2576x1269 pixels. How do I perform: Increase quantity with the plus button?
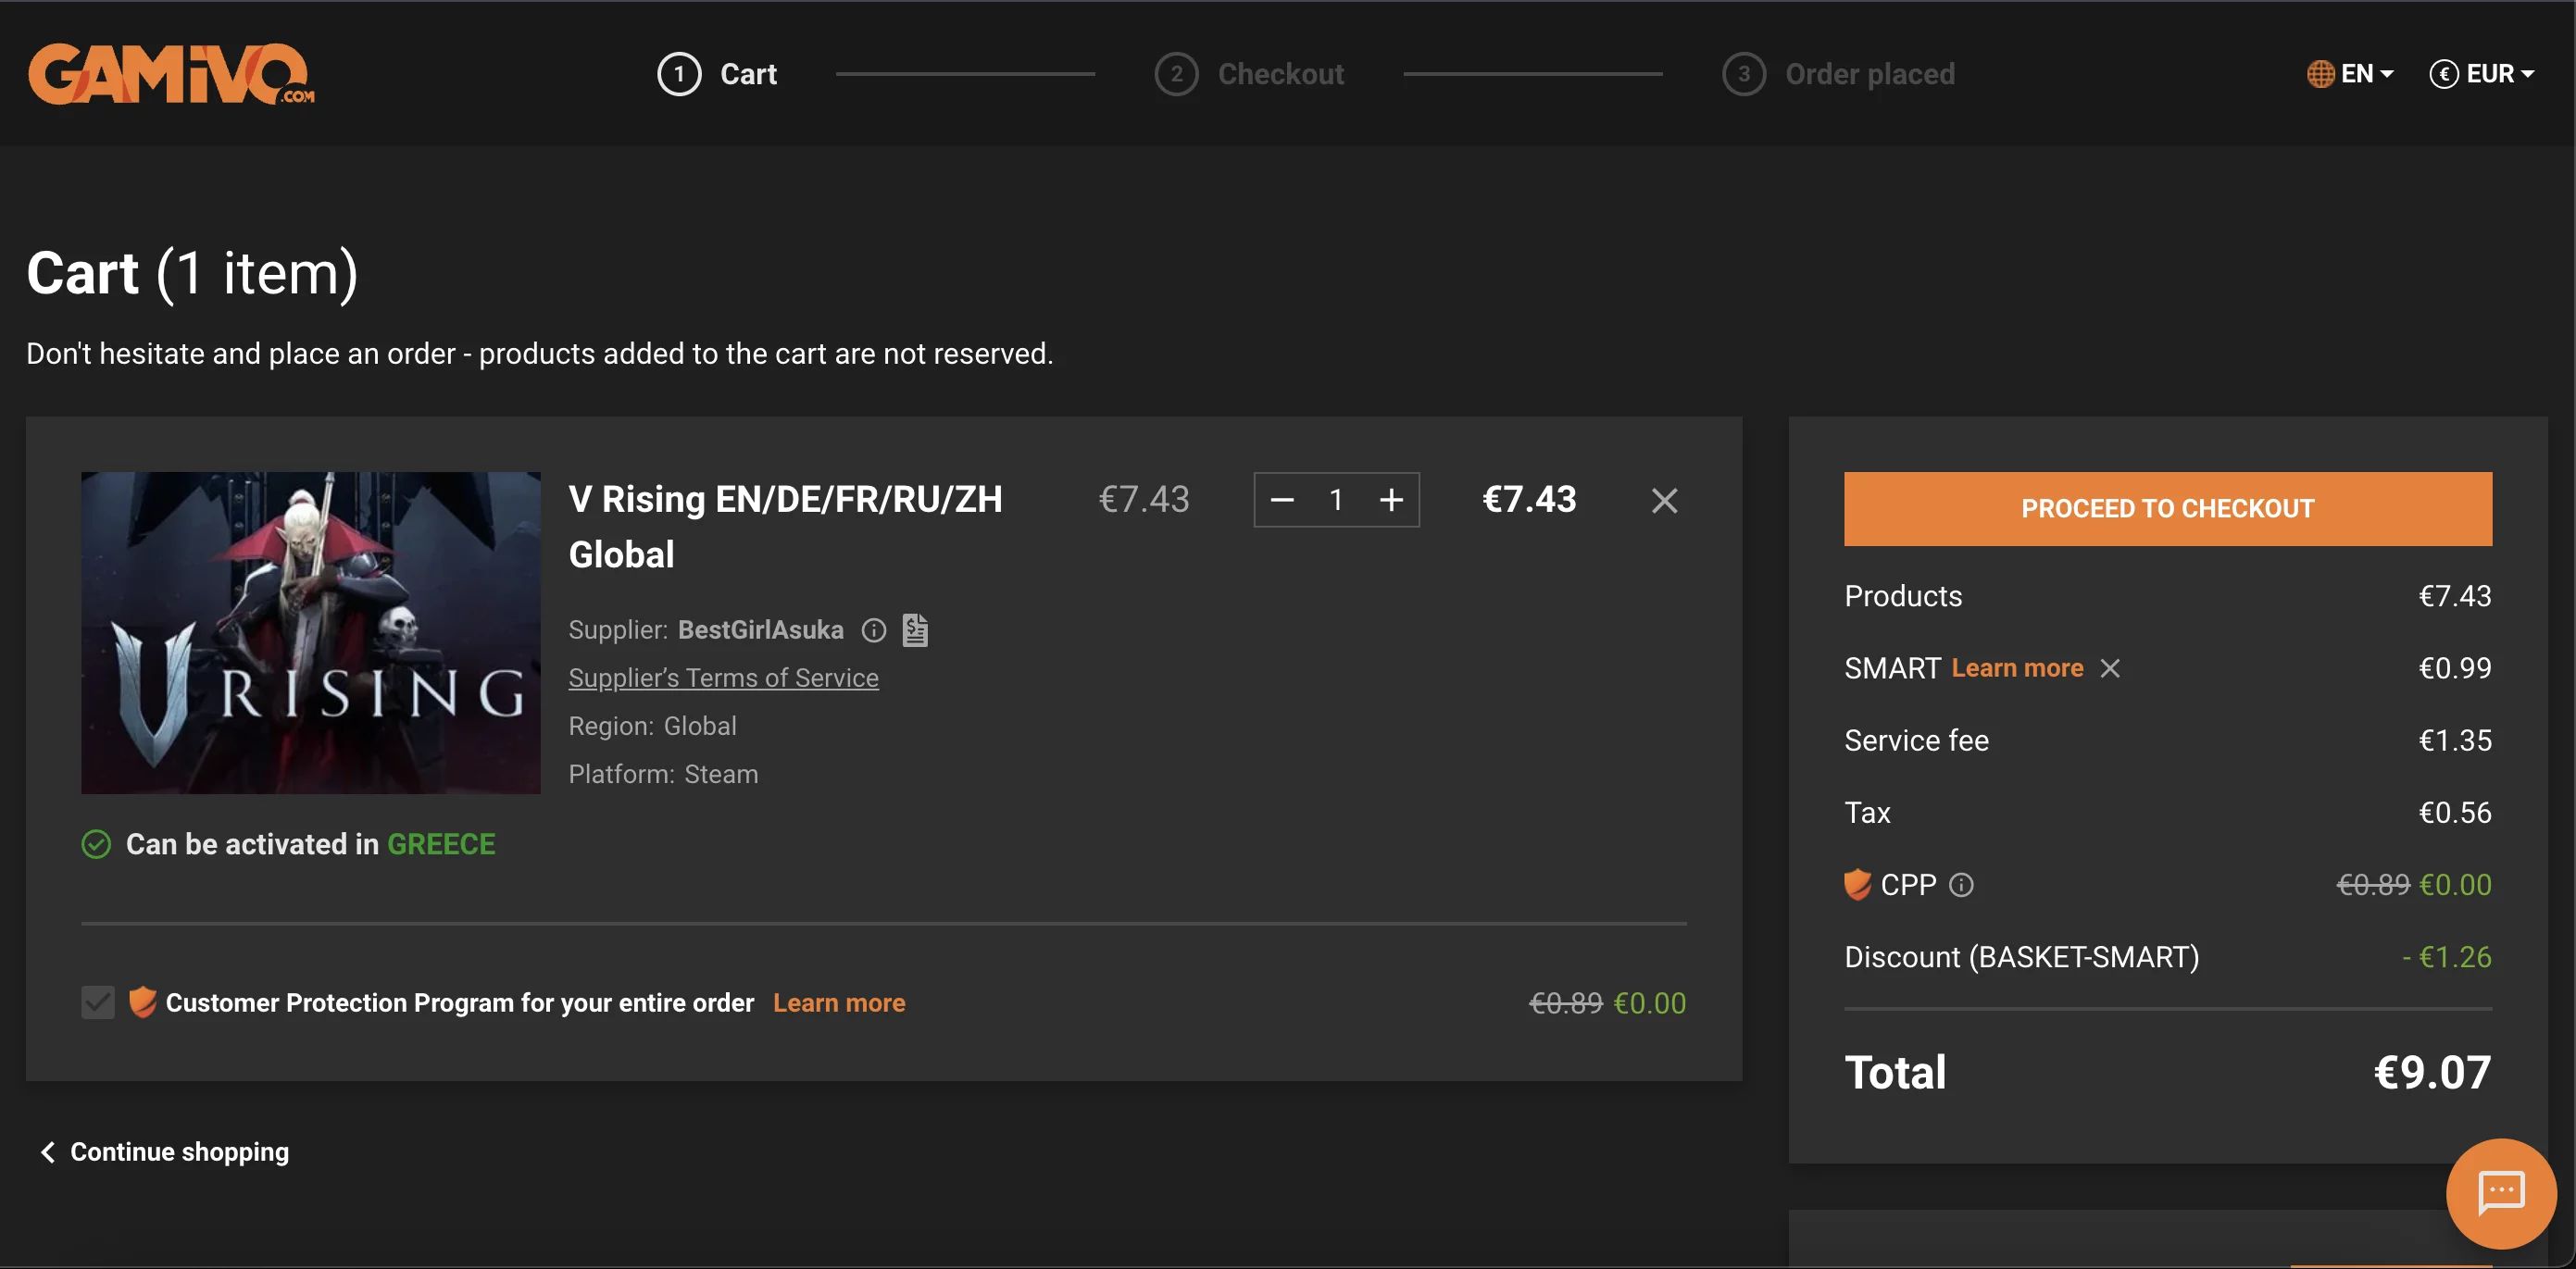1391,500
